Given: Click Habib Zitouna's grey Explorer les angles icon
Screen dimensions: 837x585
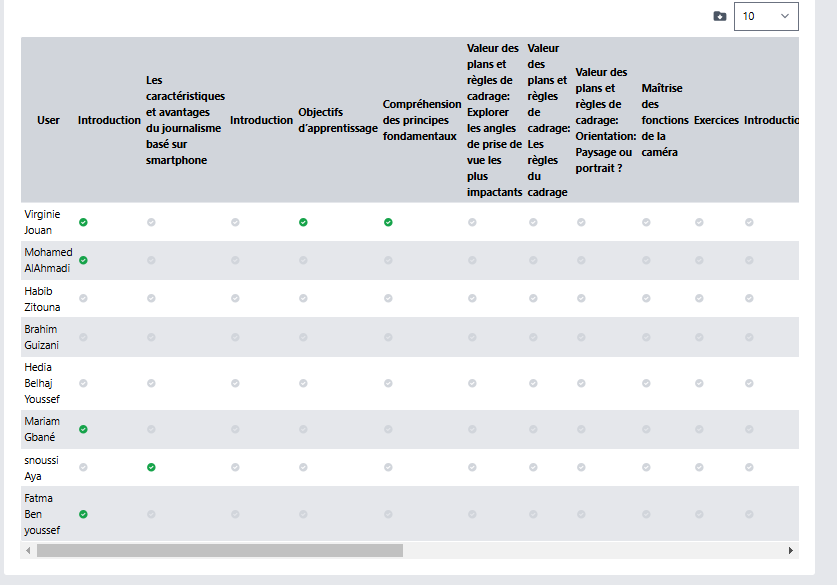Looking at the screenshot, I should pyautogui.click(x=472, y=298).
